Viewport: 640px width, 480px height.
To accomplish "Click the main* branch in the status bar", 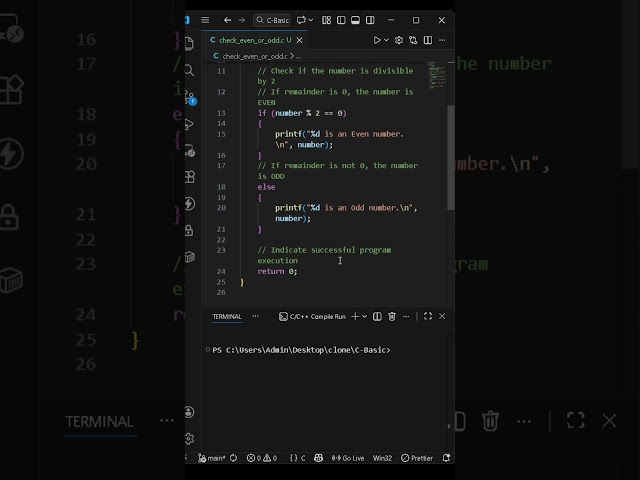I will (x=211, y=458).
